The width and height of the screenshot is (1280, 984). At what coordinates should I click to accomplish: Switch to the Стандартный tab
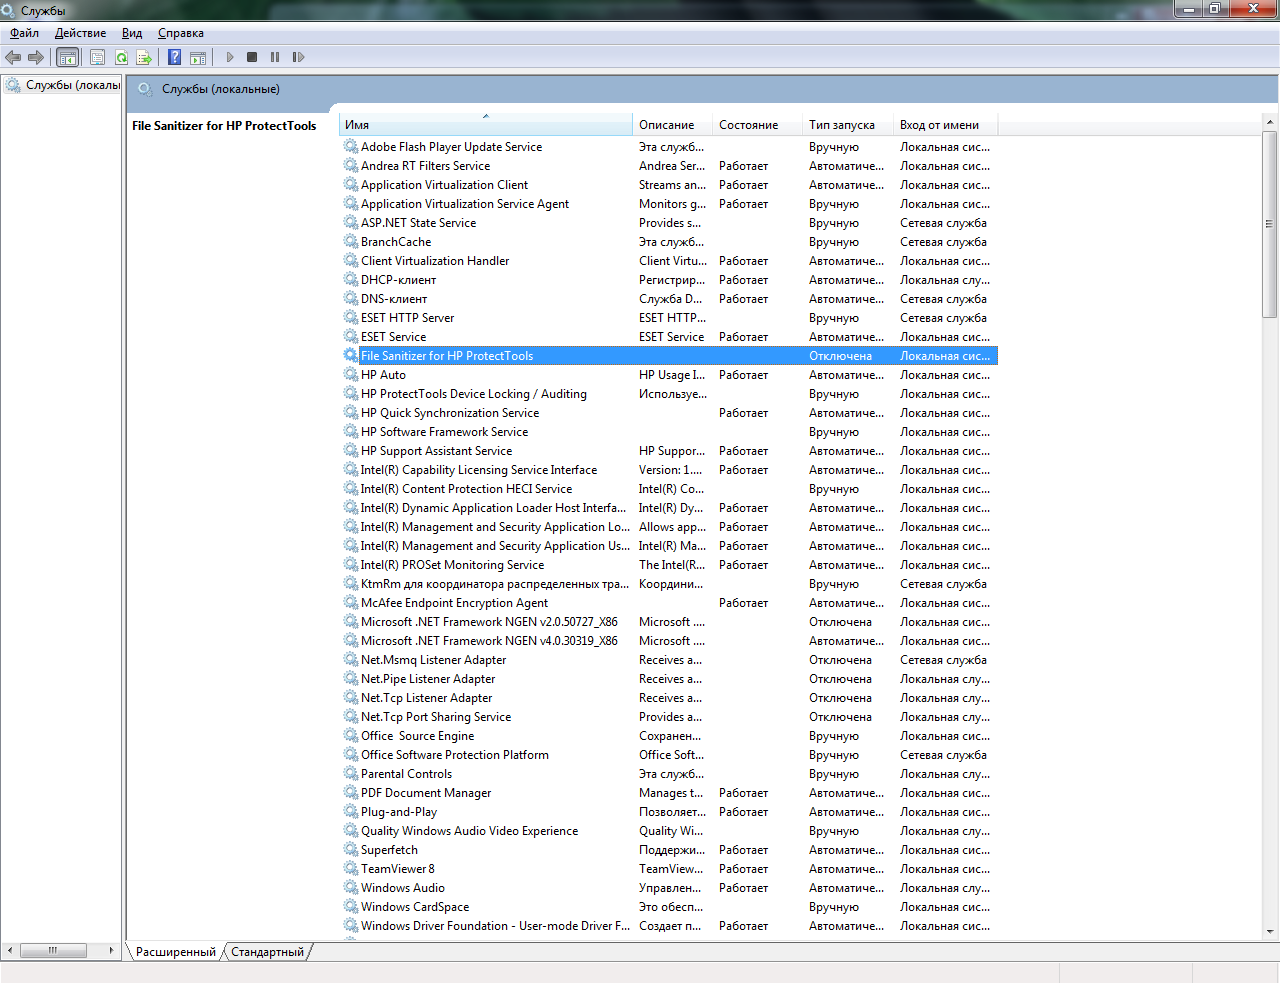tap(267, 952)
